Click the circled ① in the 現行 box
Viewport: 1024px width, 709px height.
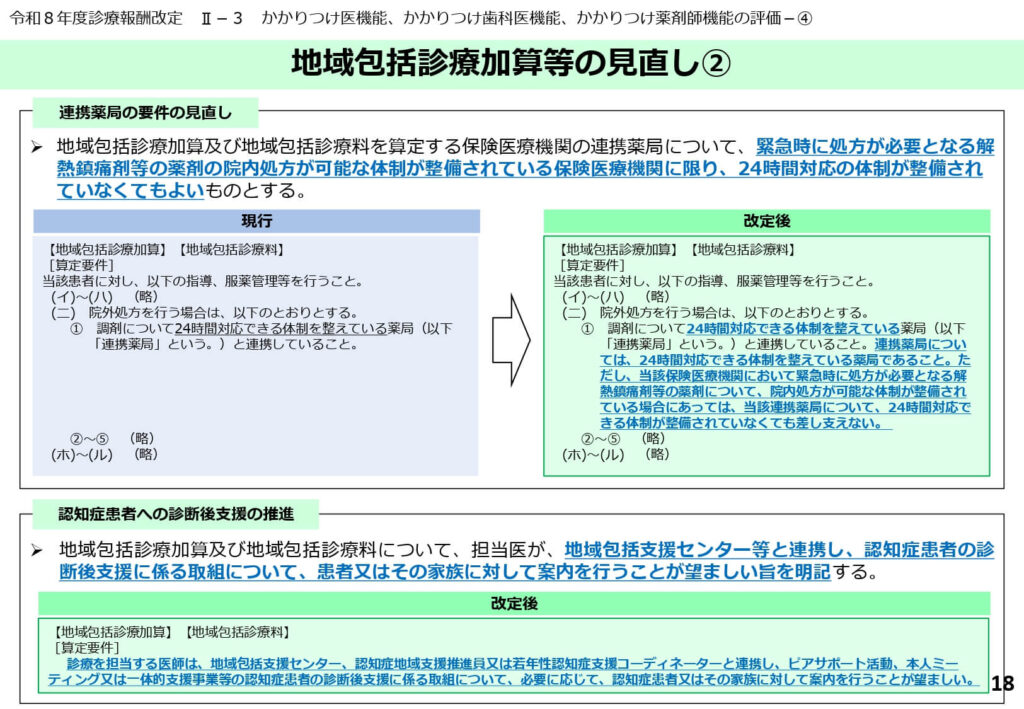[76, 328]
